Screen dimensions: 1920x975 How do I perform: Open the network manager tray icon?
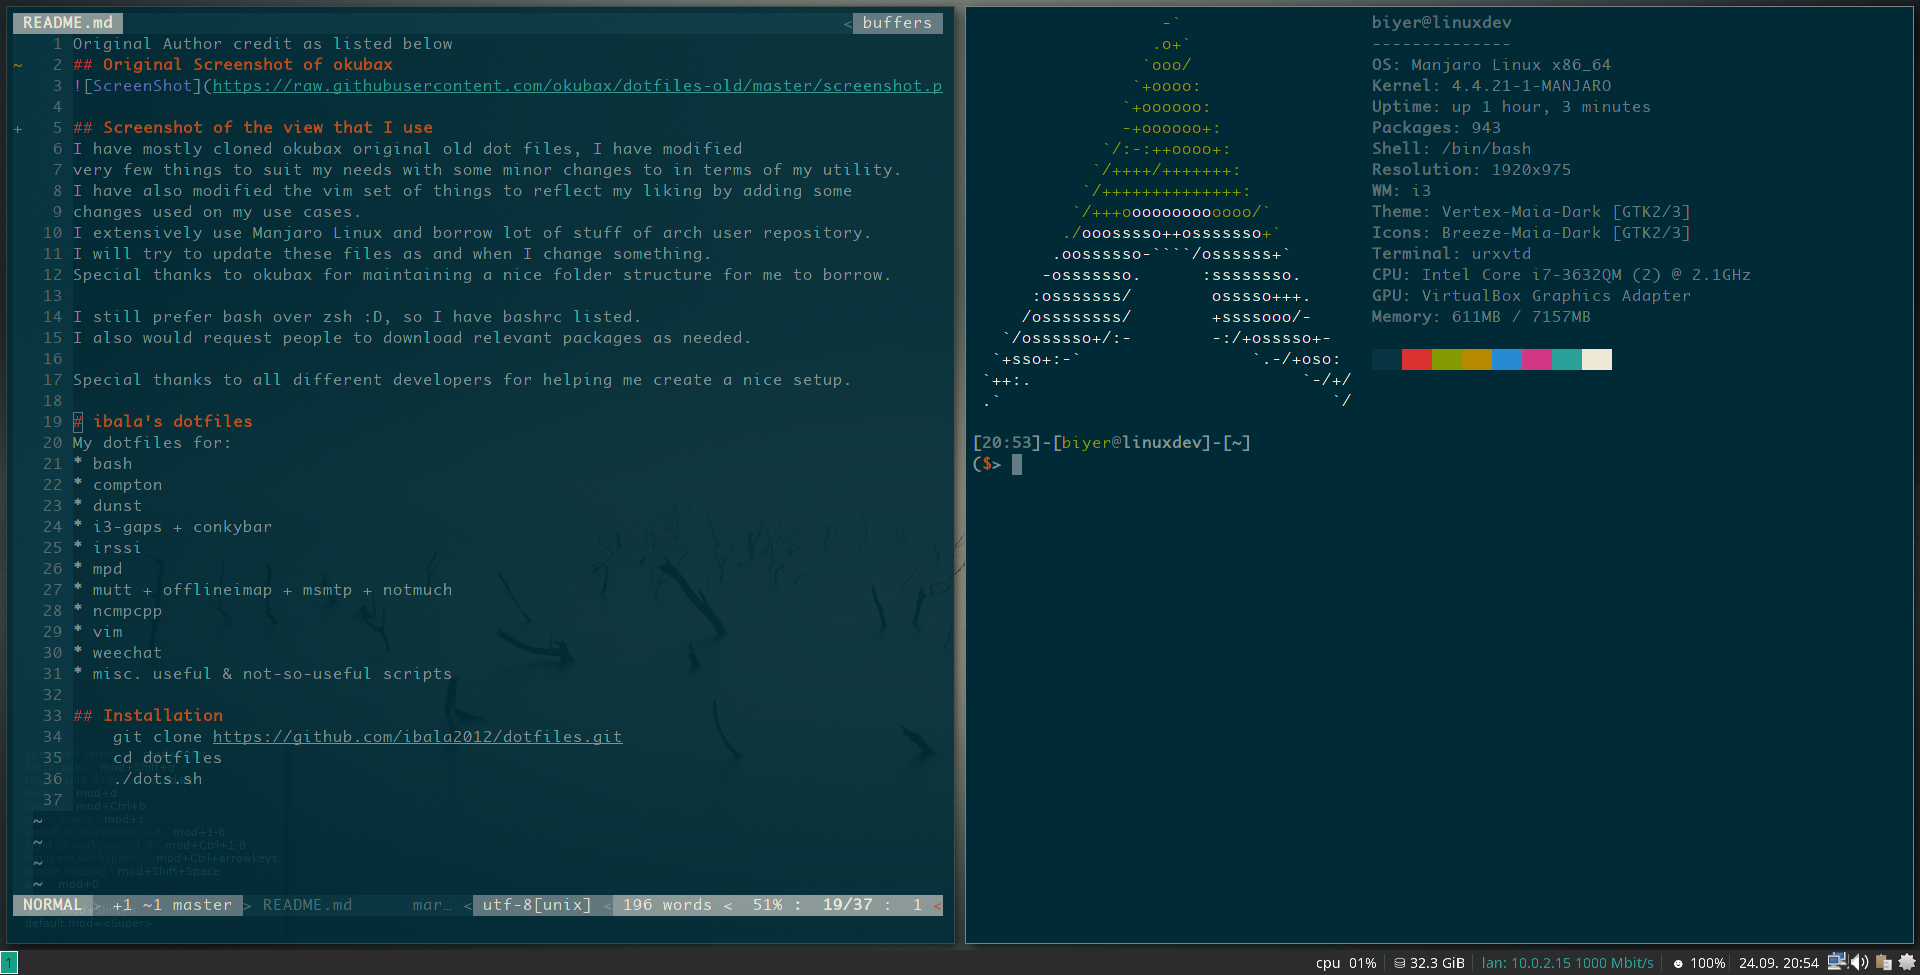tap(1837, 962)
